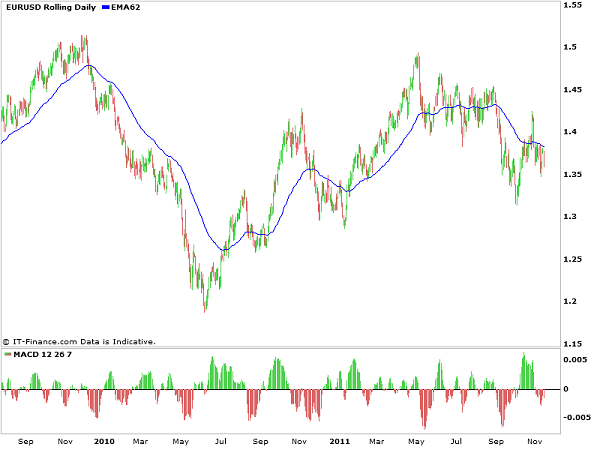Screen dimensions: 600x450
Task: Click the last Nov label on time axis
Action: tap(535, 441)
